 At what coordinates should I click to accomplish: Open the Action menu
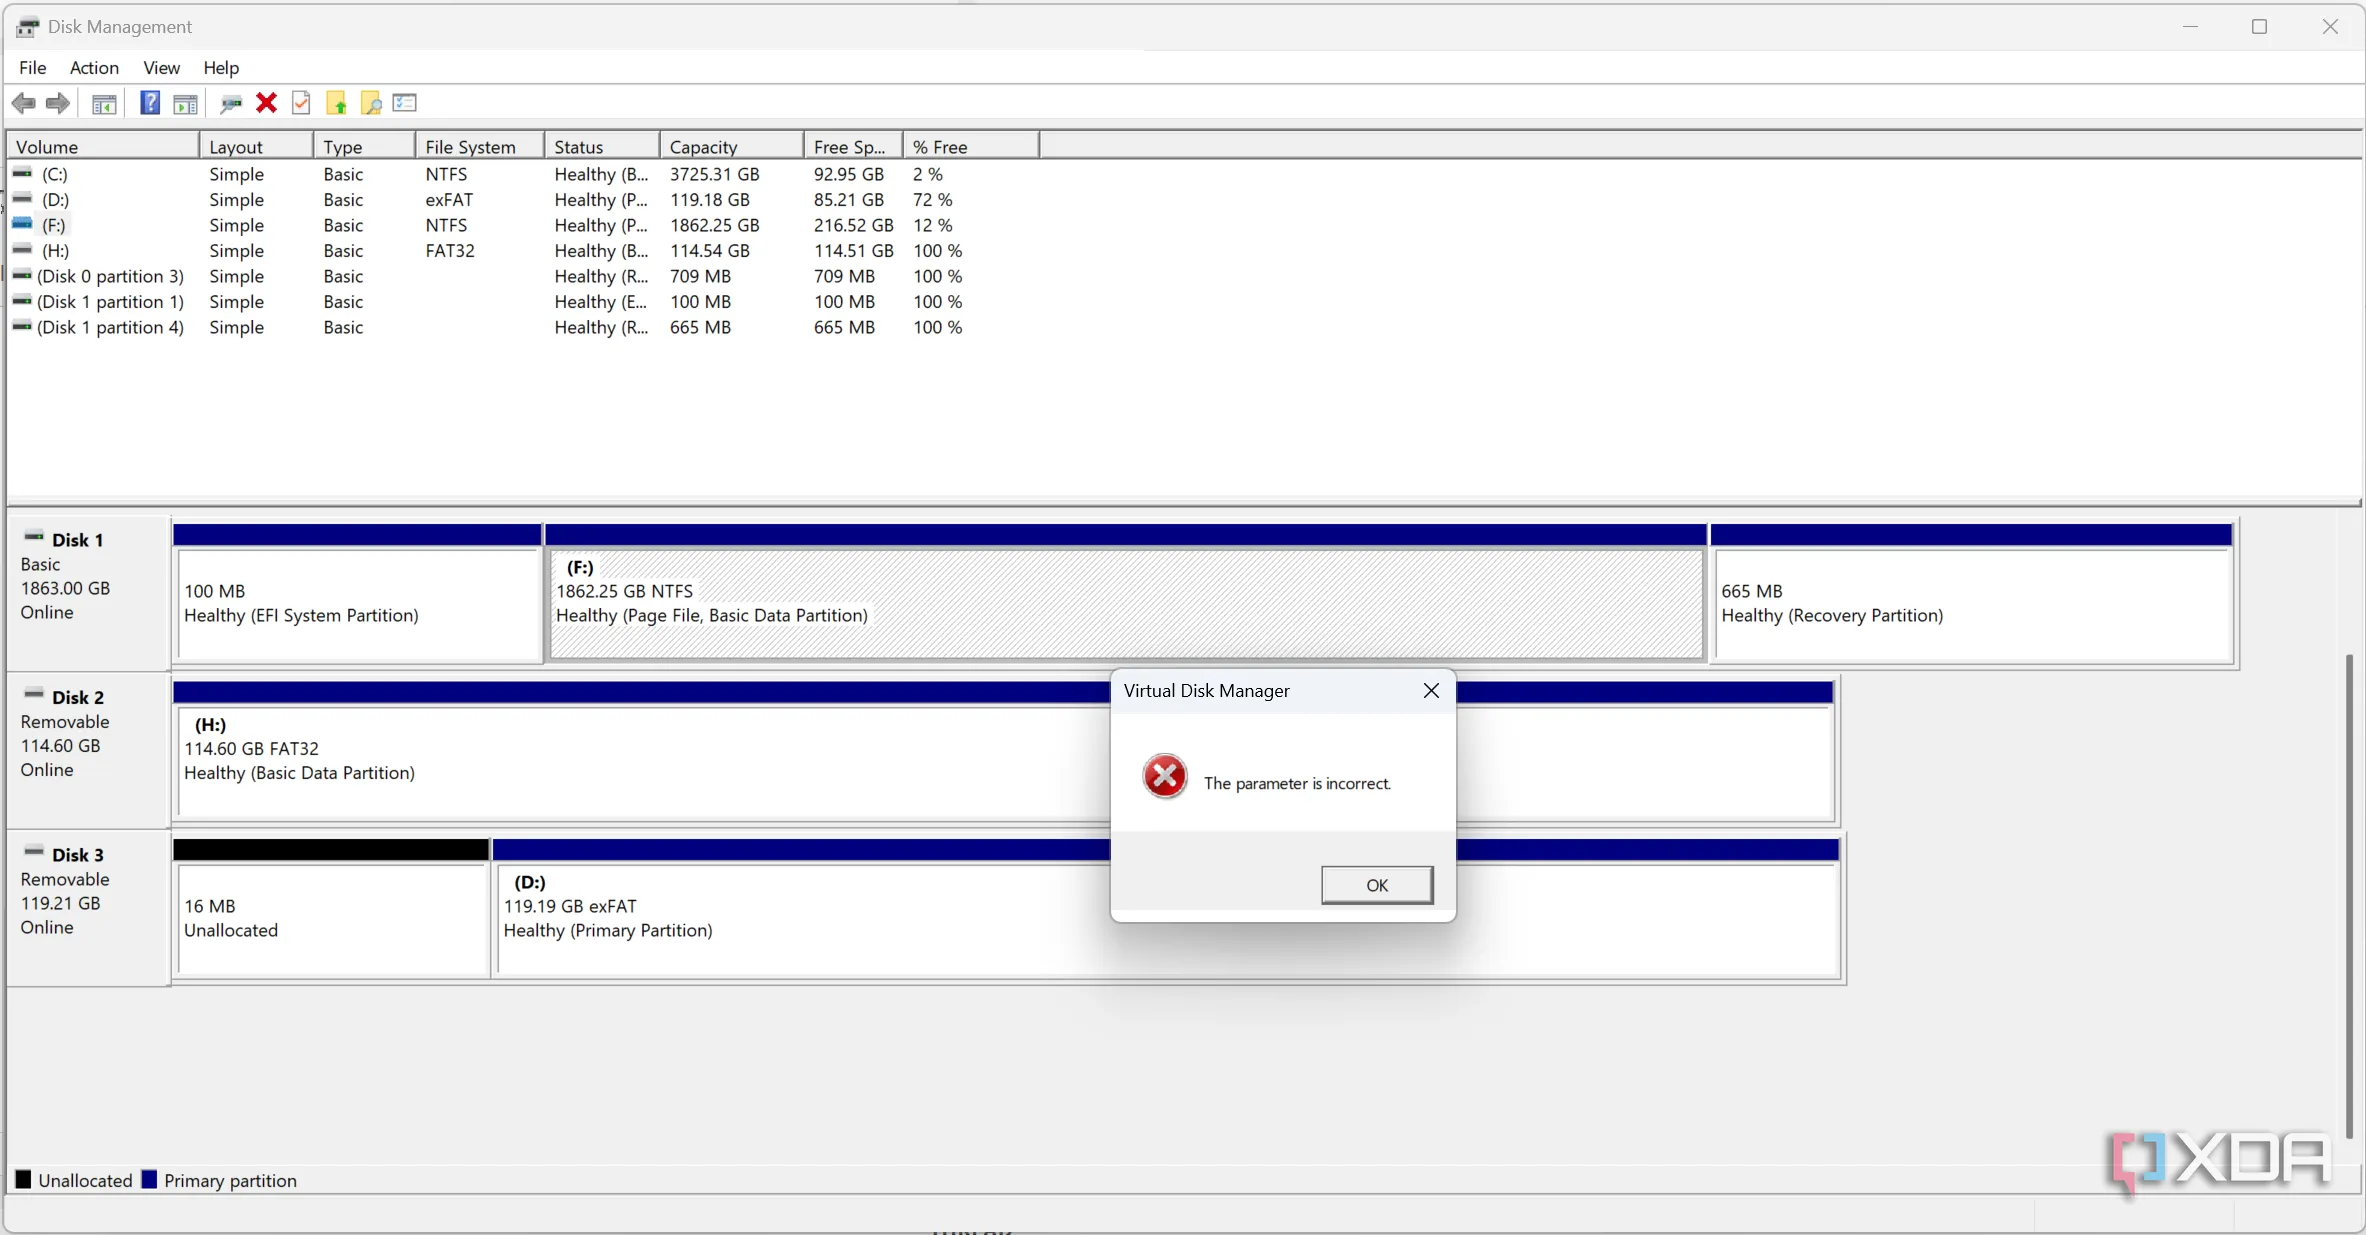coord(93,67)
